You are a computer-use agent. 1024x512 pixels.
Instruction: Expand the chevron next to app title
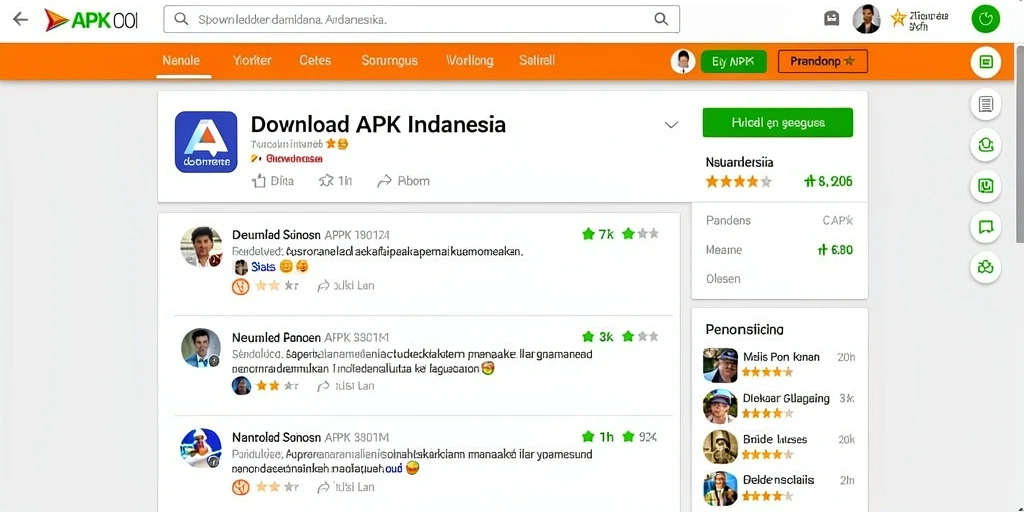671,125
